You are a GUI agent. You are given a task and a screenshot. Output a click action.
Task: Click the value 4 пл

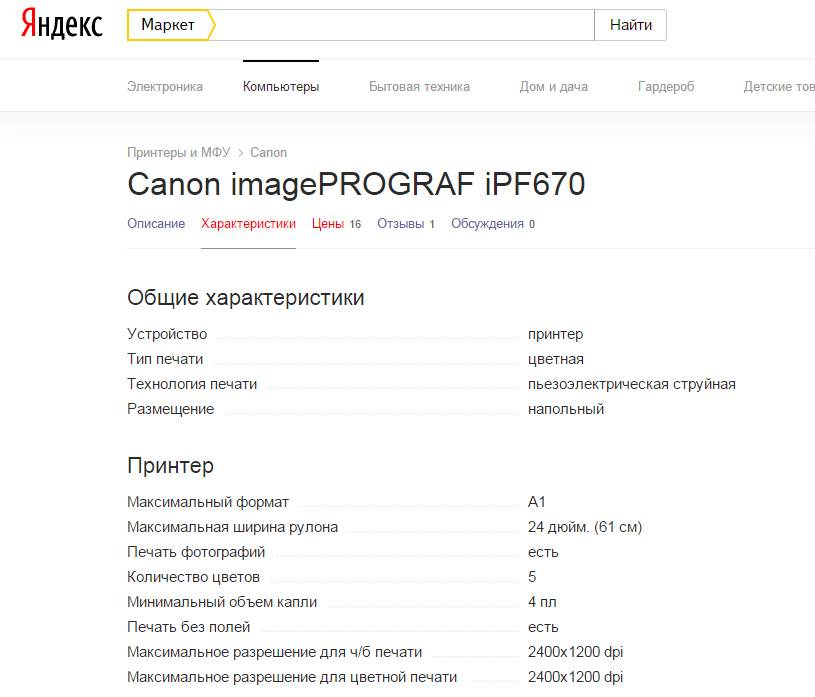[x=542, y=602]
